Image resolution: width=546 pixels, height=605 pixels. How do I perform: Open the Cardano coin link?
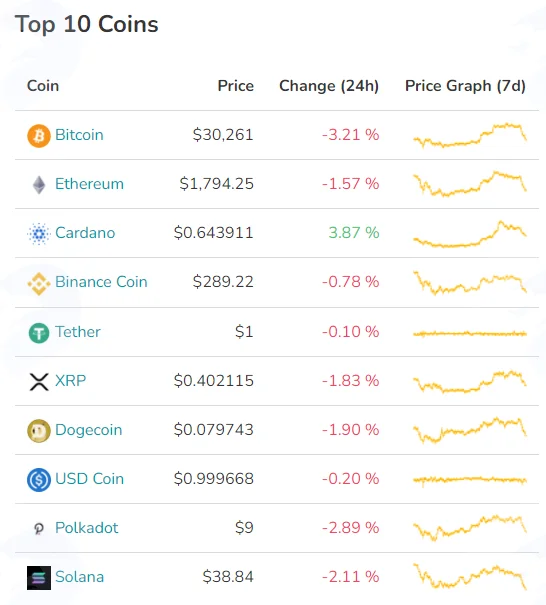(x=85, y=233)
